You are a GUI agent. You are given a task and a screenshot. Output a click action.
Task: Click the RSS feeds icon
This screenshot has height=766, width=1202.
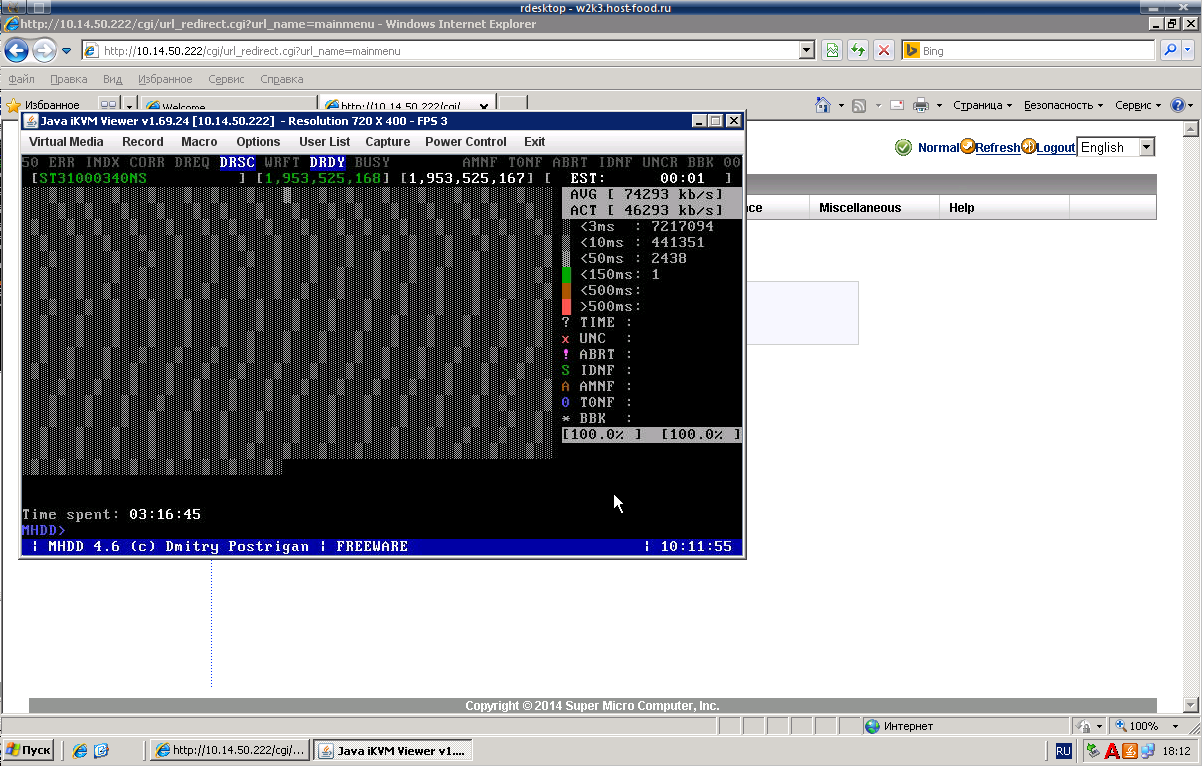(859, 105)
